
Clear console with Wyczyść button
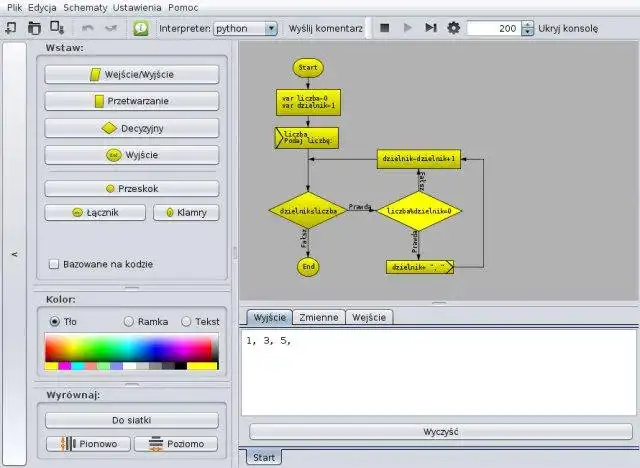(441, 432)
